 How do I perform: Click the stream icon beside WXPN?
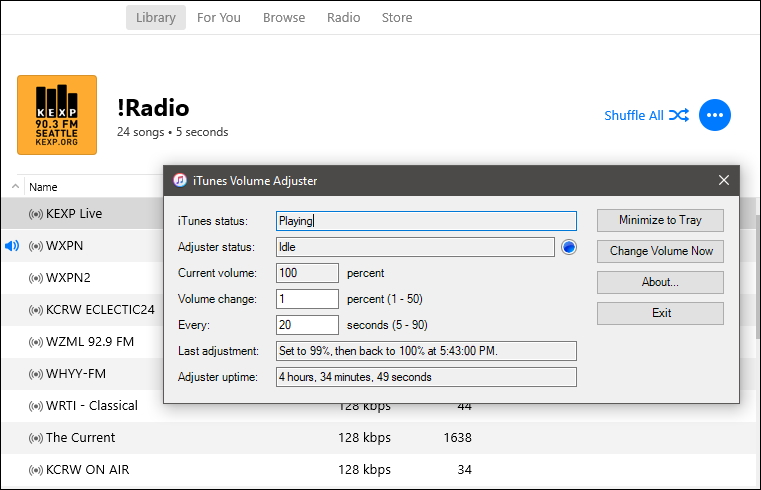[x=36, y=246]
